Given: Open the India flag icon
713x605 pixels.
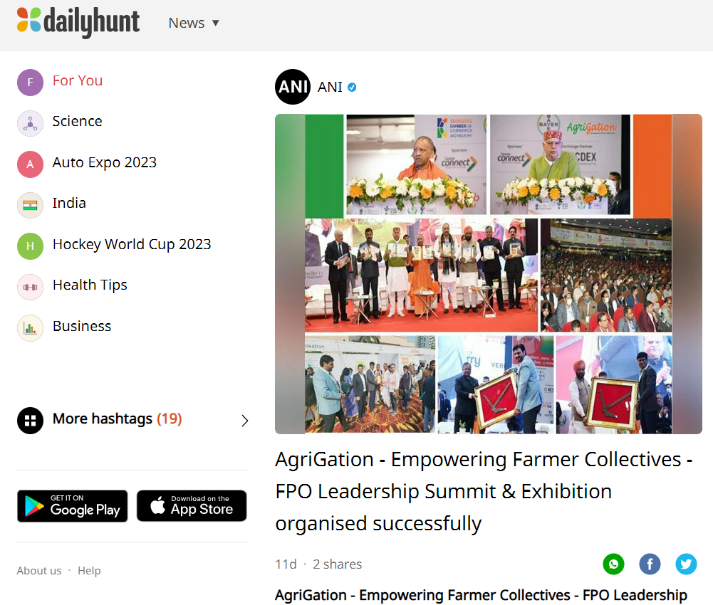Looking at the screenshot, I should pos(30,205).
